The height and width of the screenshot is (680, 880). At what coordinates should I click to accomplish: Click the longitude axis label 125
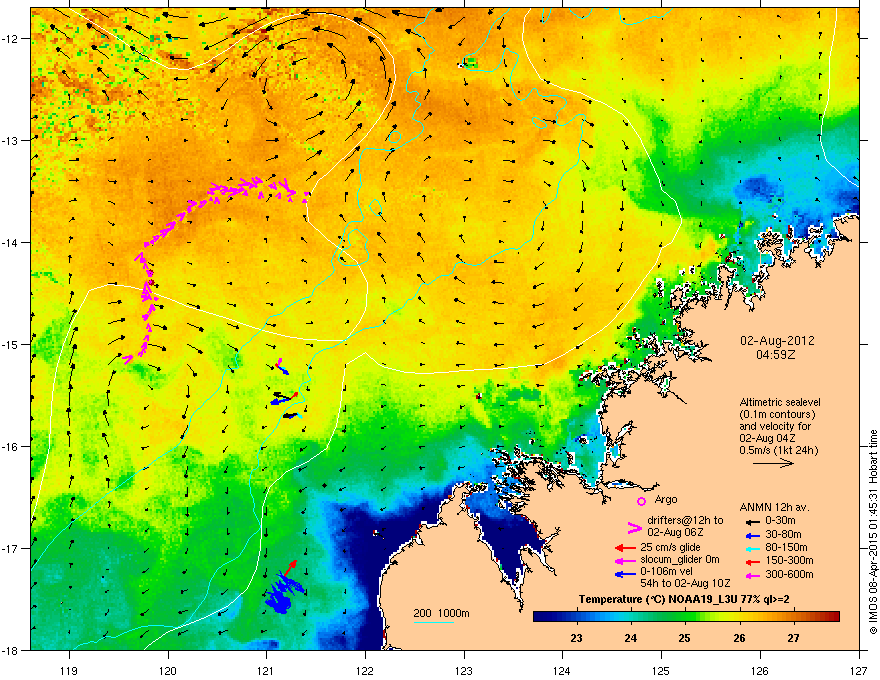point(661,670)
